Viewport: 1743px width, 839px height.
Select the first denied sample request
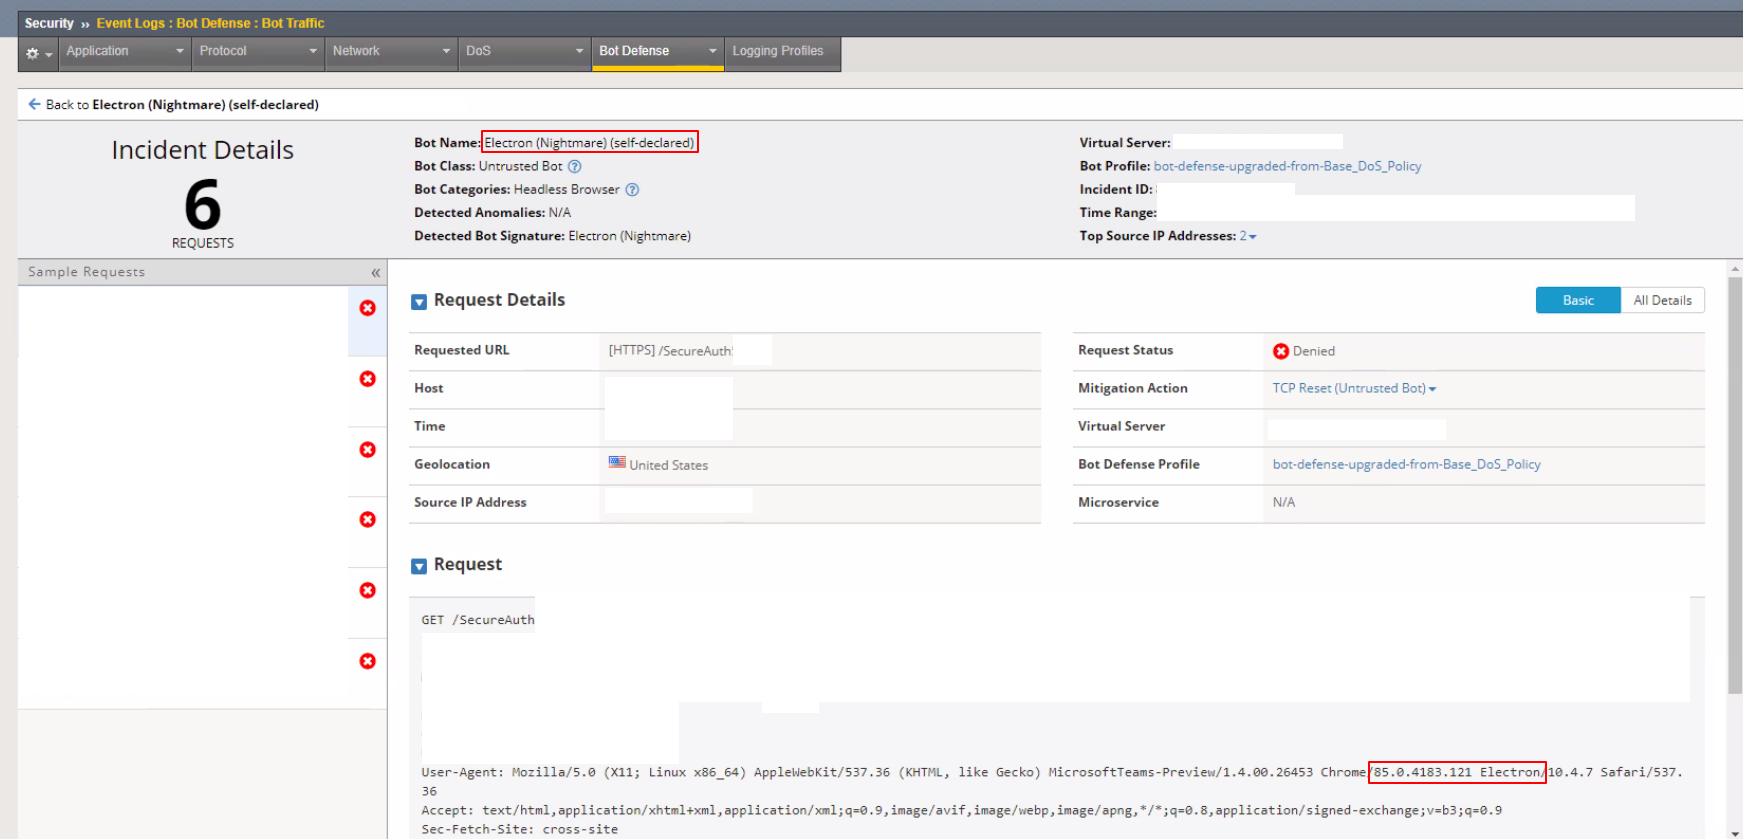368,308
